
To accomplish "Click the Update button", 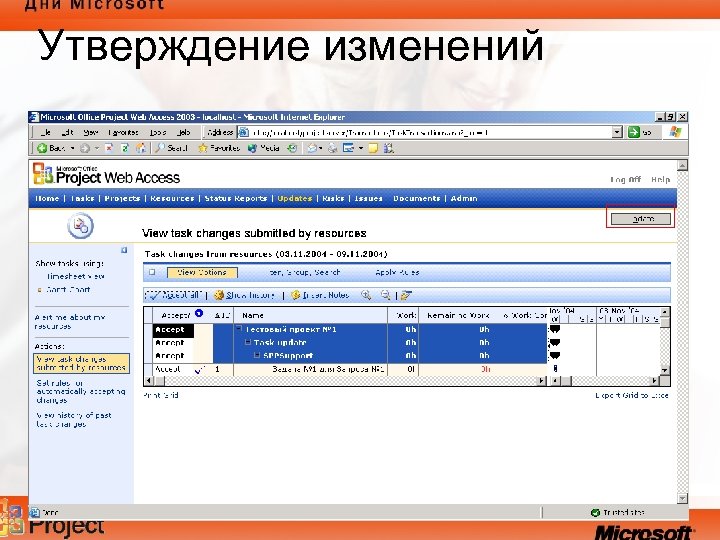I will pos(641,219).
